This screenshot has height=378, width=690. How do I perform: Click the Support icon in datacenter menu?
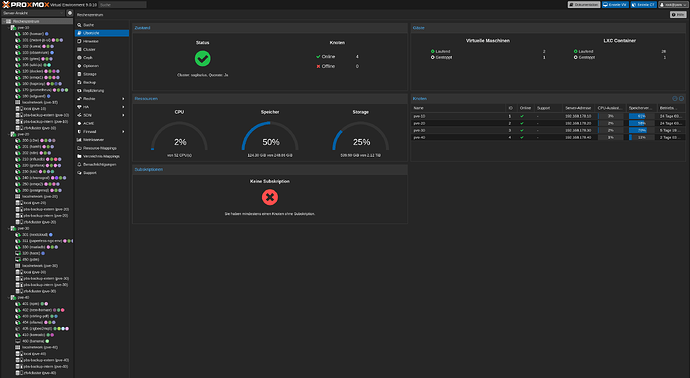[79, 173]
